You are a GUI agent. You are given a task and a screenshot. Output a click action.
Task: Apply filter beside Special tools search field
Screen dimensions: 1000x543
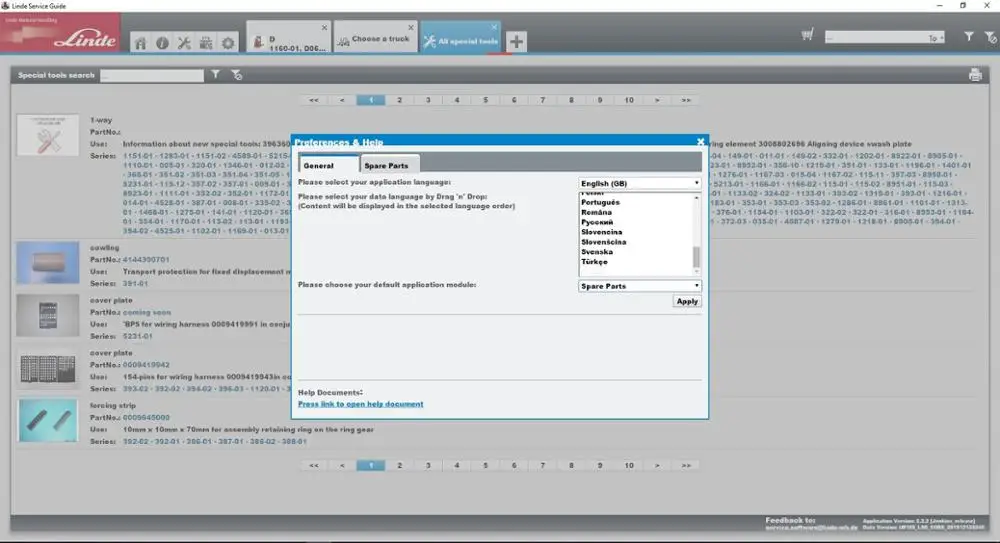(216, 75)
